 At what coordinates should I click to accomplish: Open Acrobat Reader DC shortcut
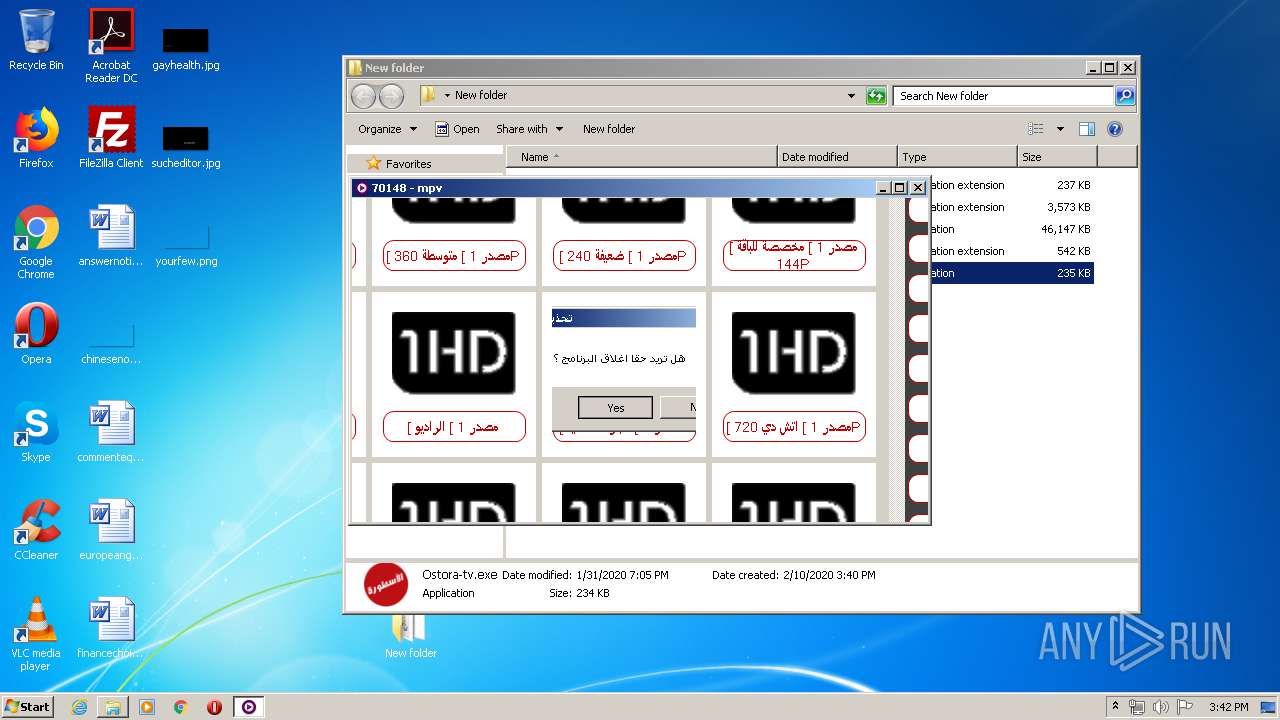tap(111, 46)
